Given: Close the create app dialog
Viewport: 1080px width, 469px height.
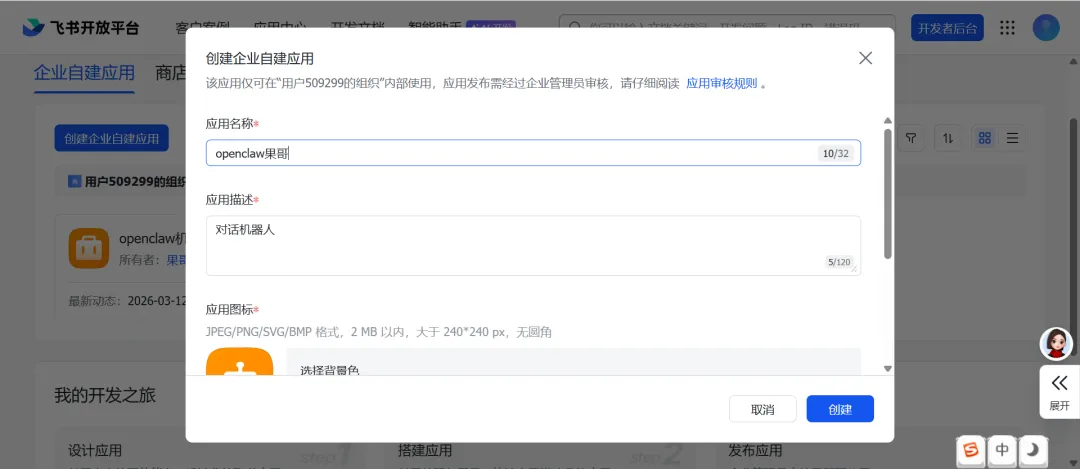Looking at the screenshot, I should click(866, 58).
